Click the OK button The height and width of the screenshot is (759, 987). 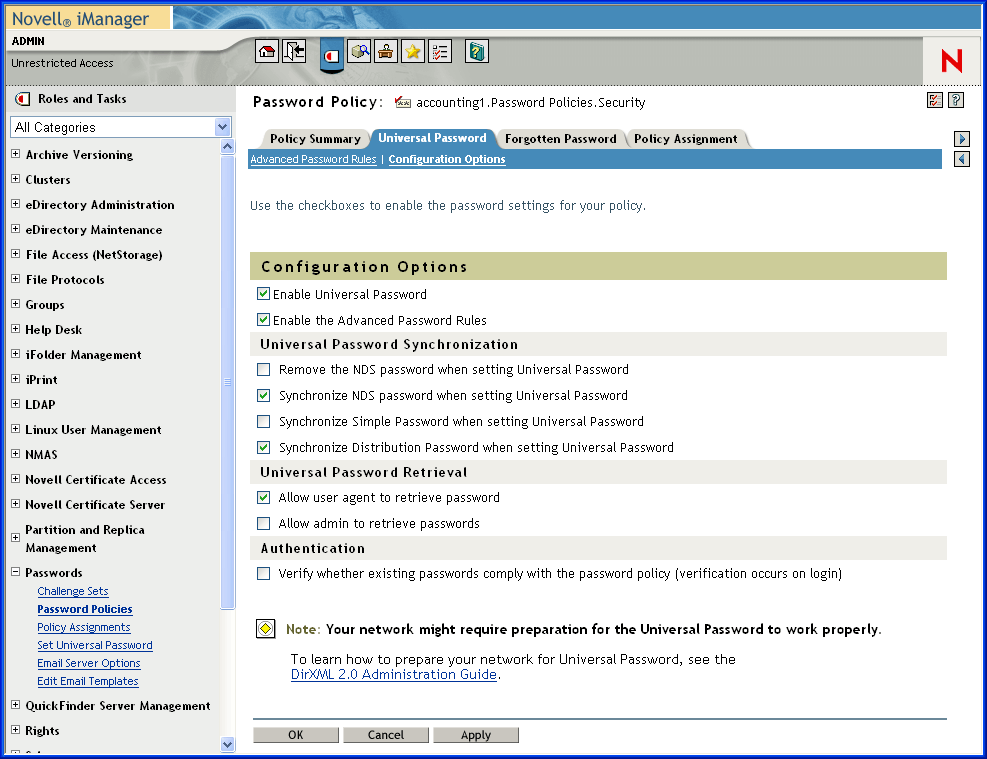pyautogui.click(x=296, y=734)
